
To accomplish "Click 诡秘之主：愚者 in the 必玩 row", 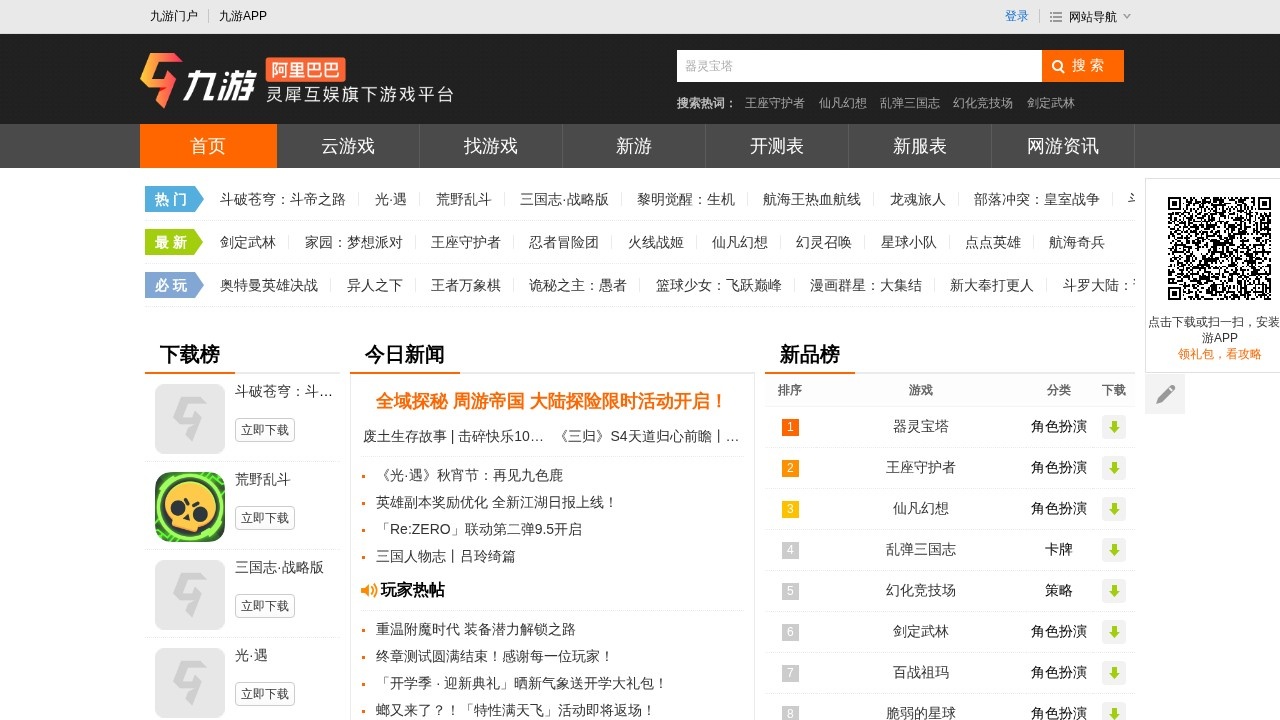I will tap(578, 285).
